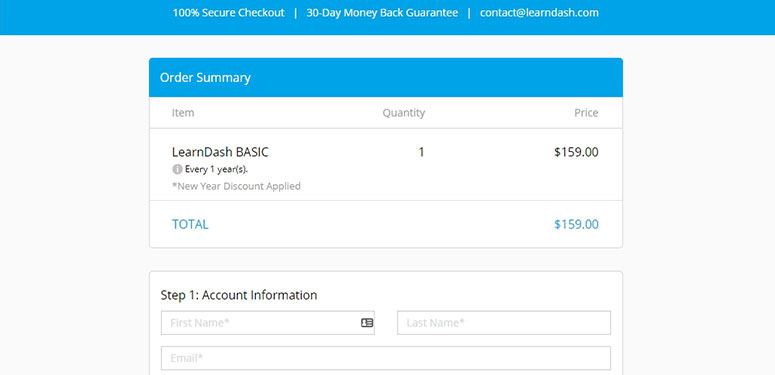Click the blue $159.00 total amount

point(576,224)
